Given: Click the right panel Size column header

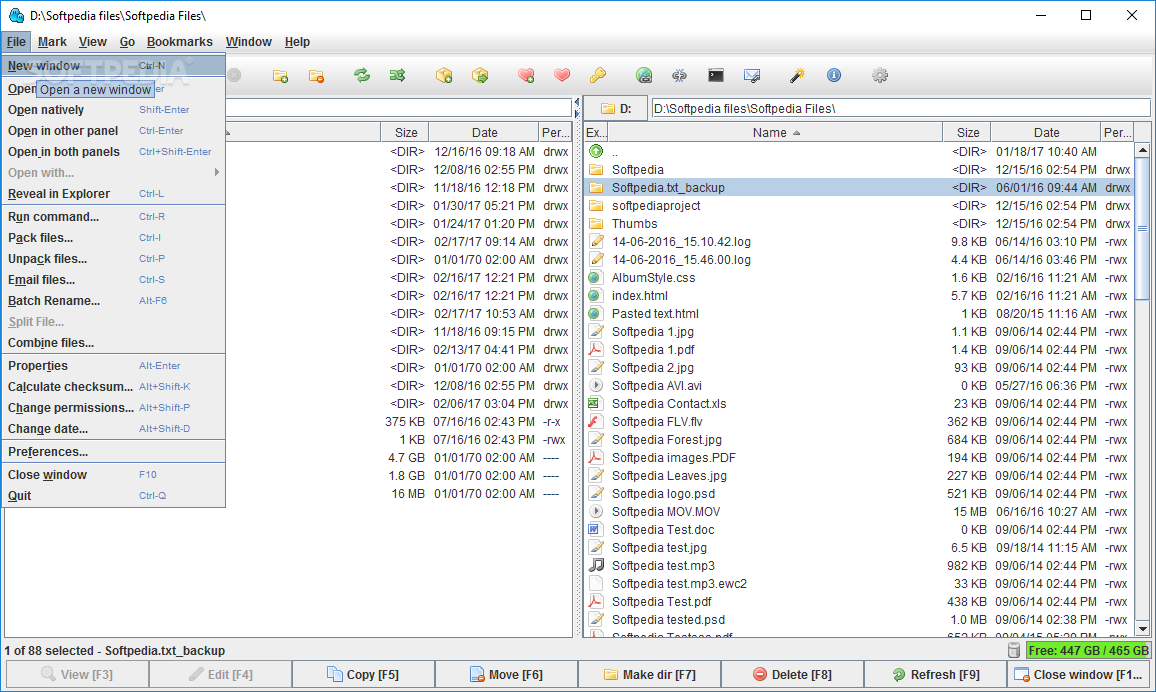Looking at the screenshot, I should click(x=967, y=133).
